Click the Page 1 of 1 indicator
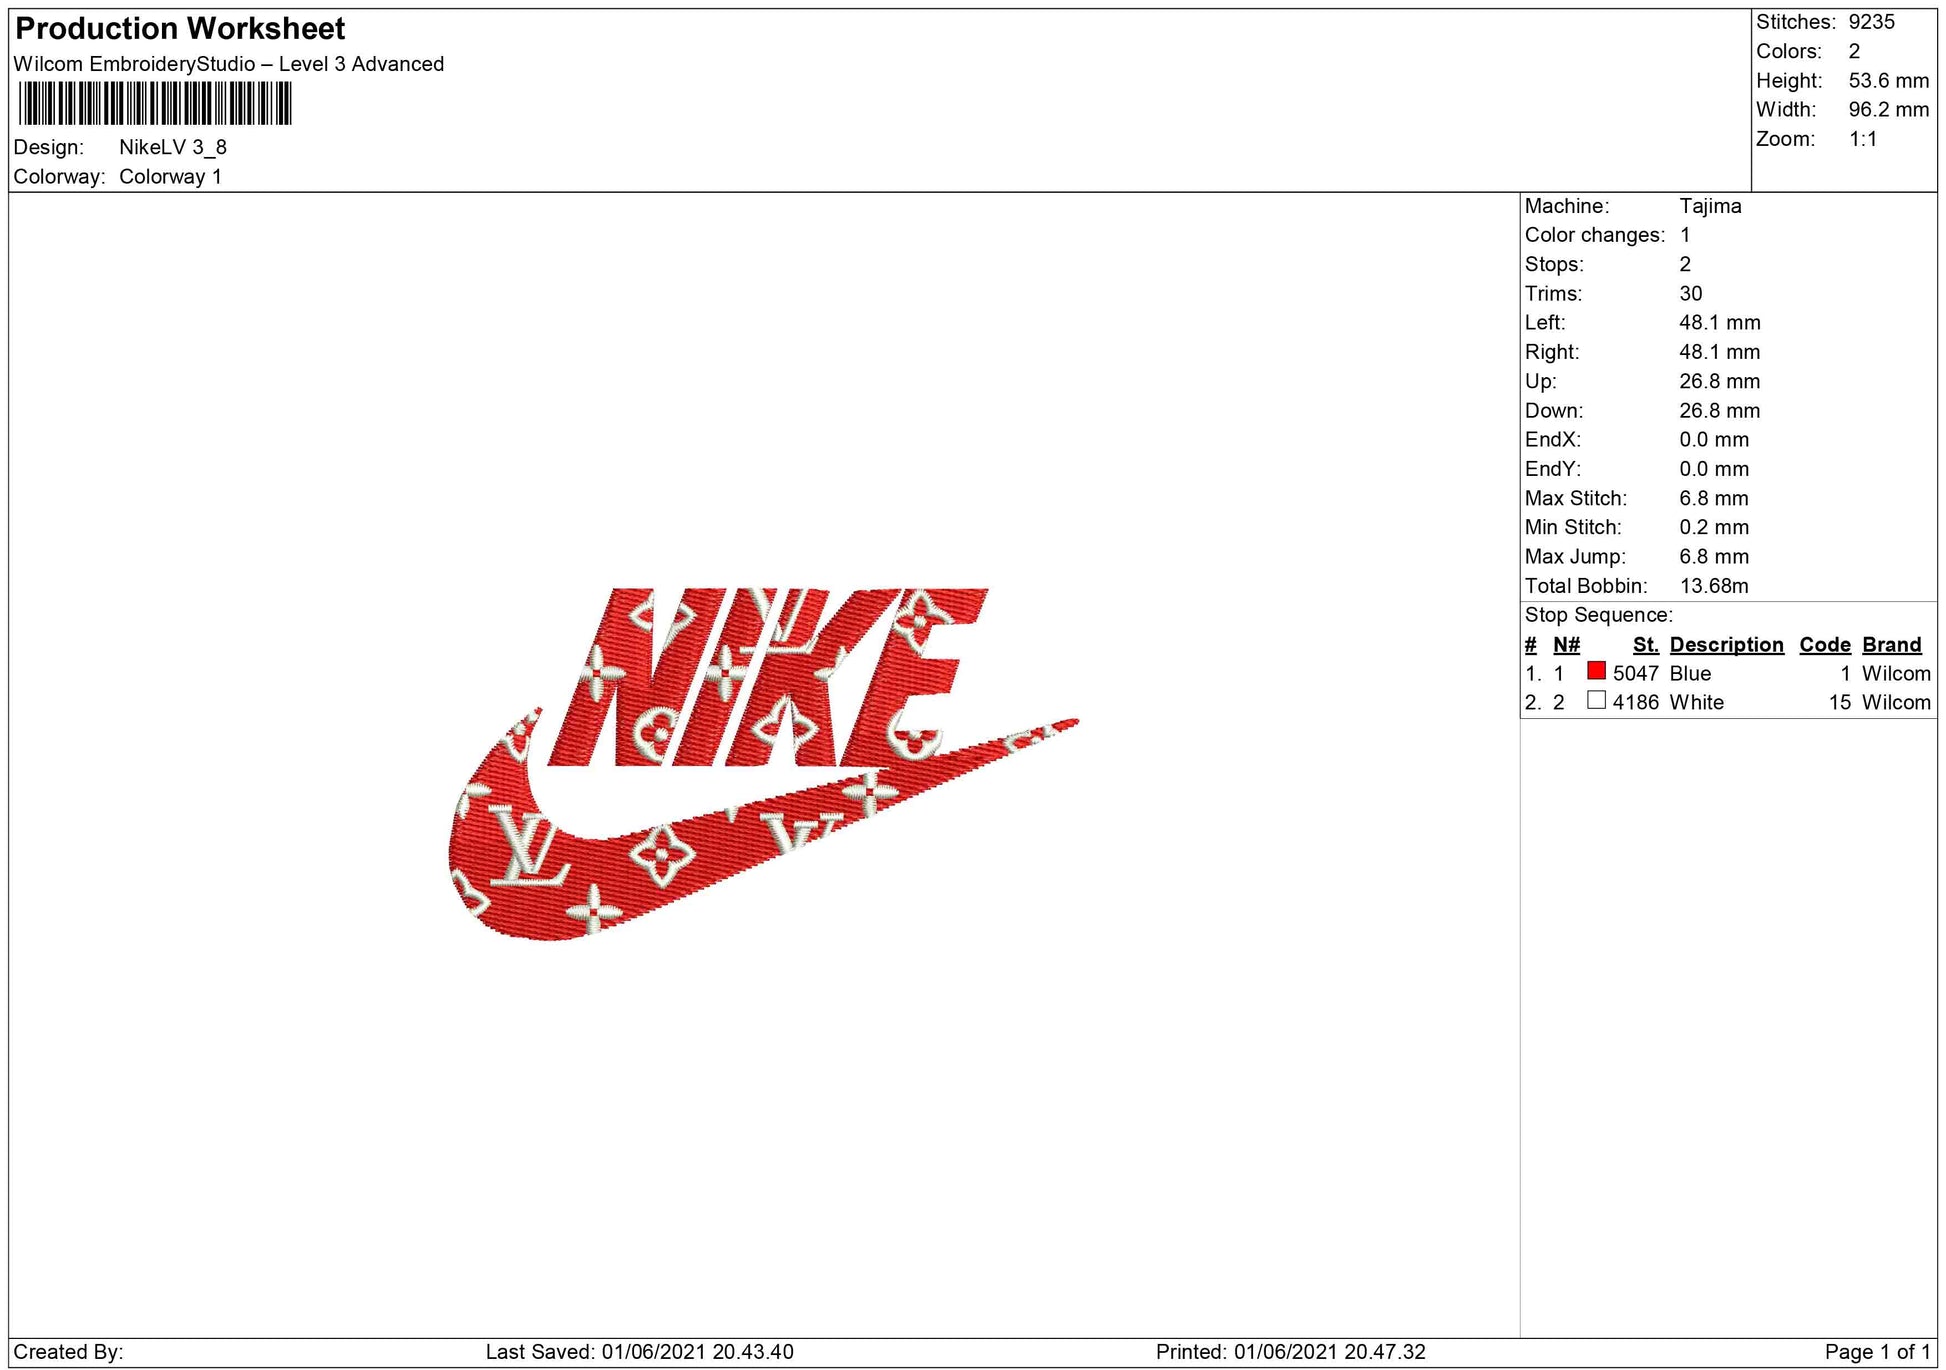This screenshot has height=1370, width=1946. pos(1877,1352)
